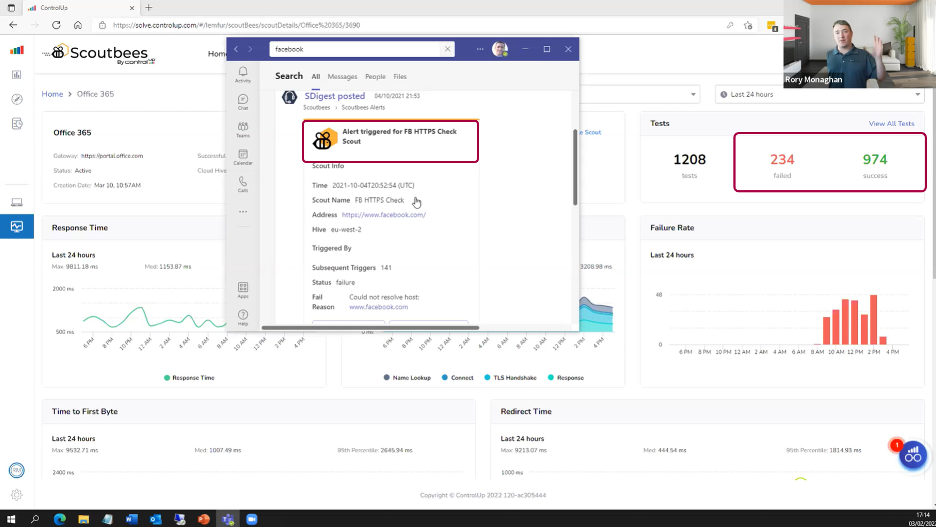The image size is (936, 528).
Task: Open Microsoft Edge from taskbar
Action: coord(60,519)
